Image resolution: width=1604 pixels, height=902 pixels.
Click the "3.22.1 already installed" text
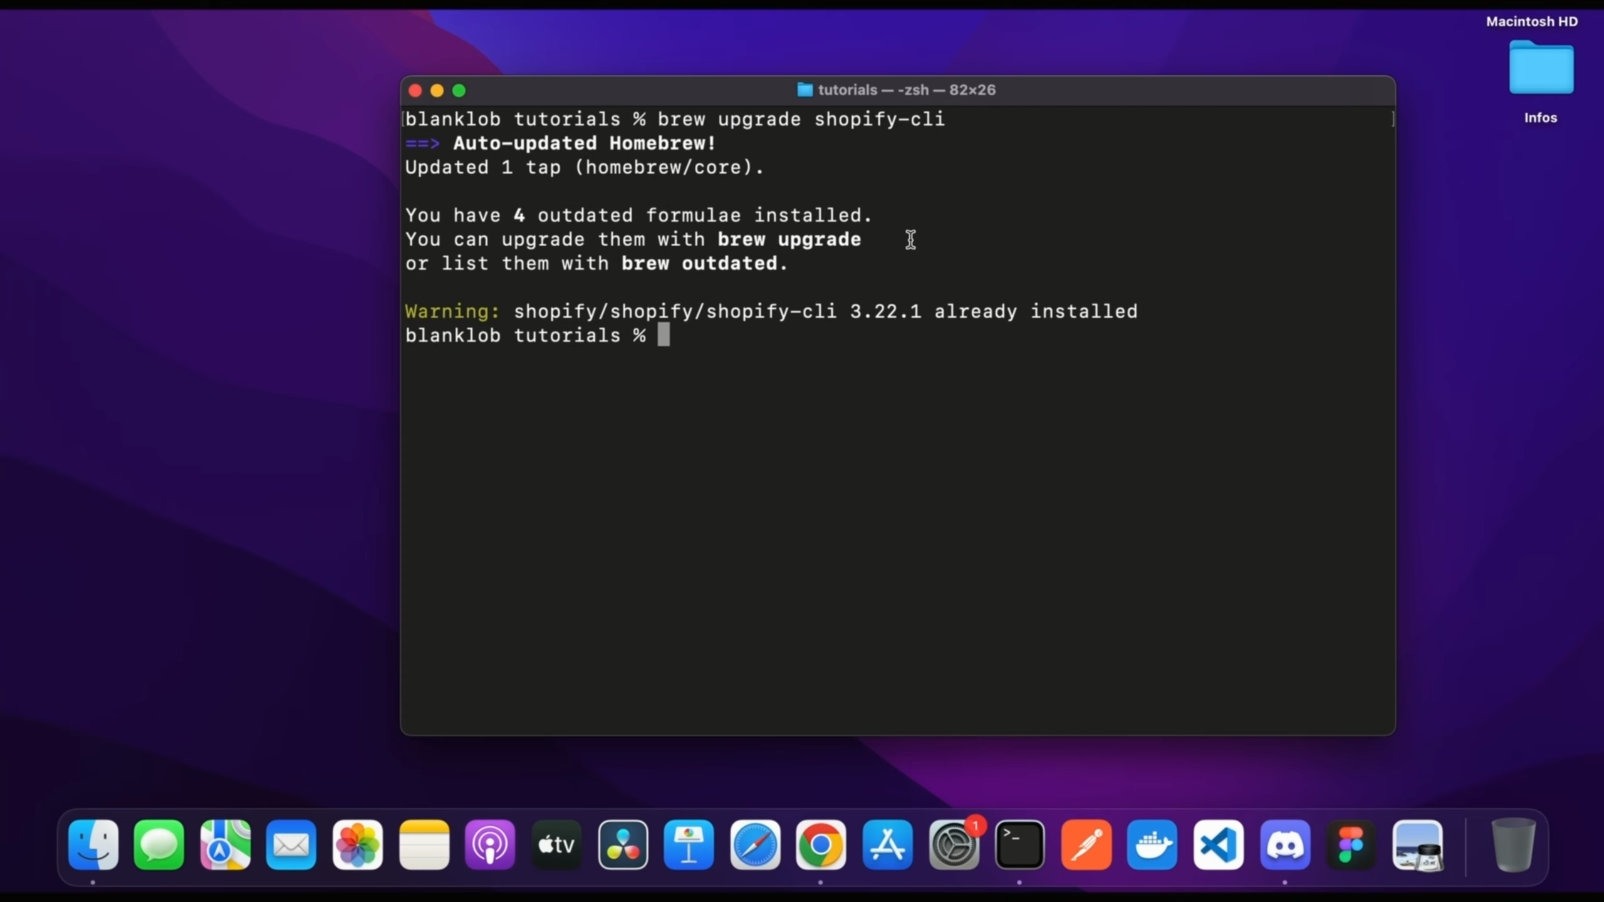click(993, 311)
